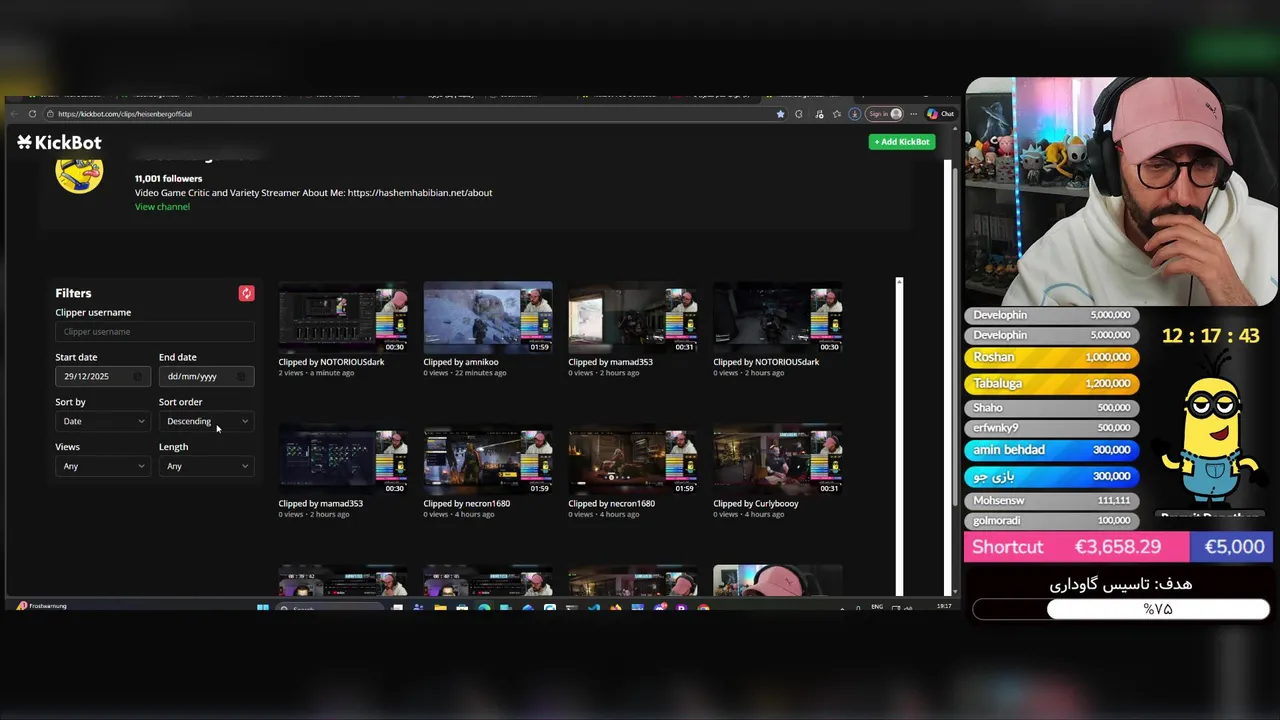Open top-row NOTORIOUSdark clip from 2 hours ago
This screenshot has height=720, width=1280.
point(778,318)
